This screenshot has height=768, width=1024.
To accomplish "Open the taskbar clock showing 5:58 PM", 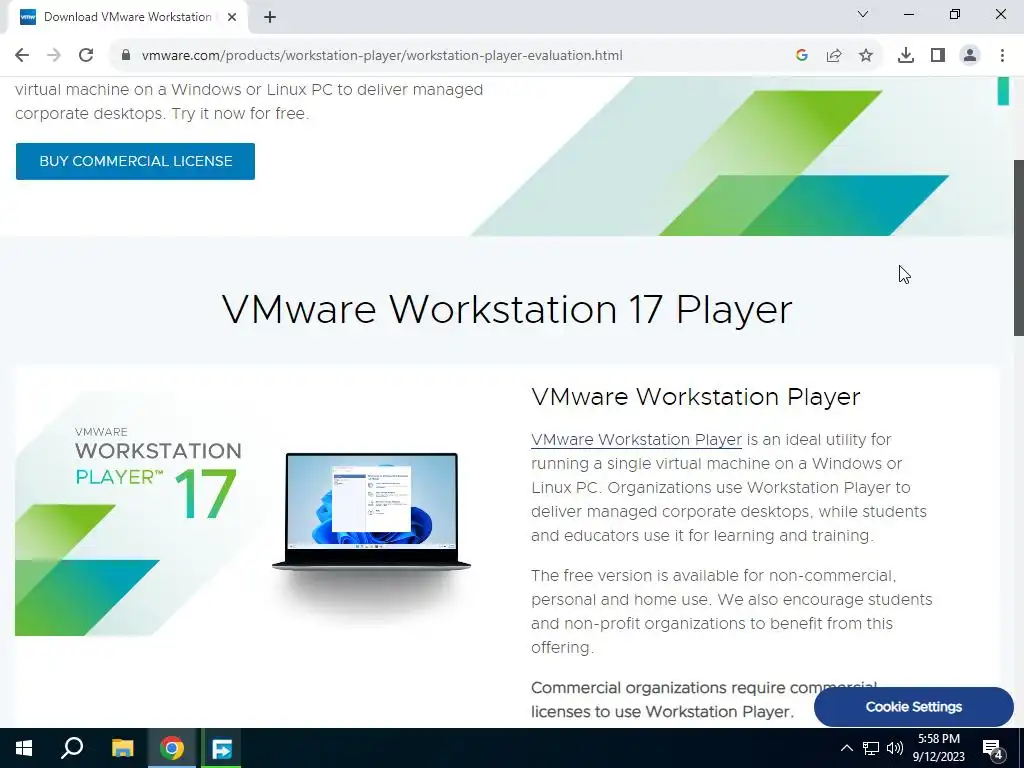I will click(938, 748).
